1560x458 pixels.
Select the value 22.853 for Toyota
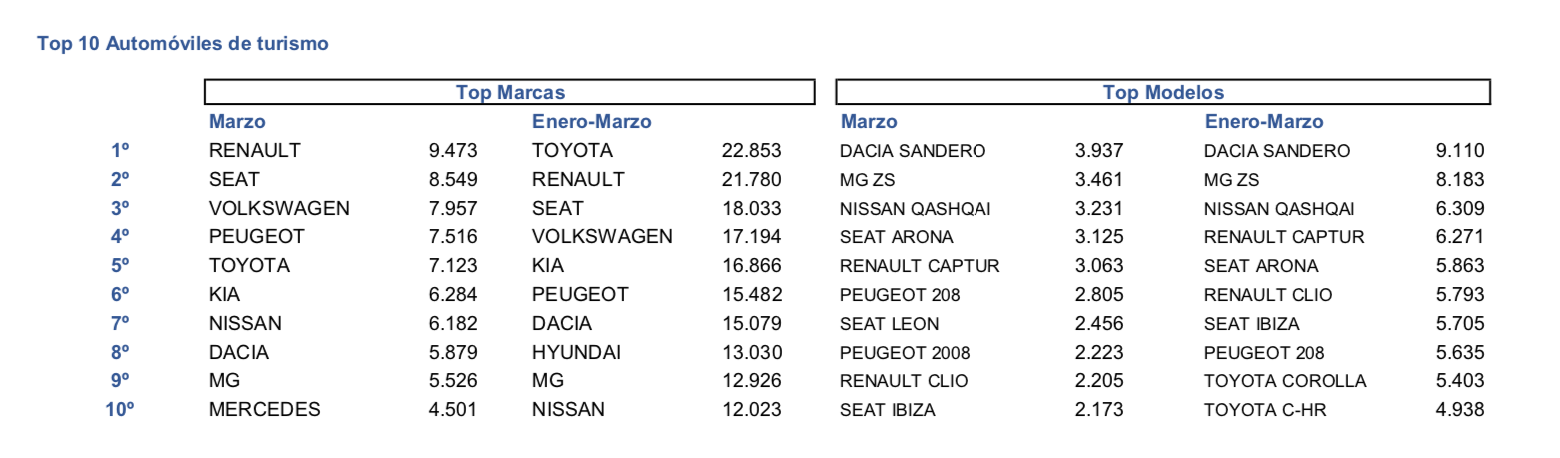pyautogui.click(x=751, y=151)
